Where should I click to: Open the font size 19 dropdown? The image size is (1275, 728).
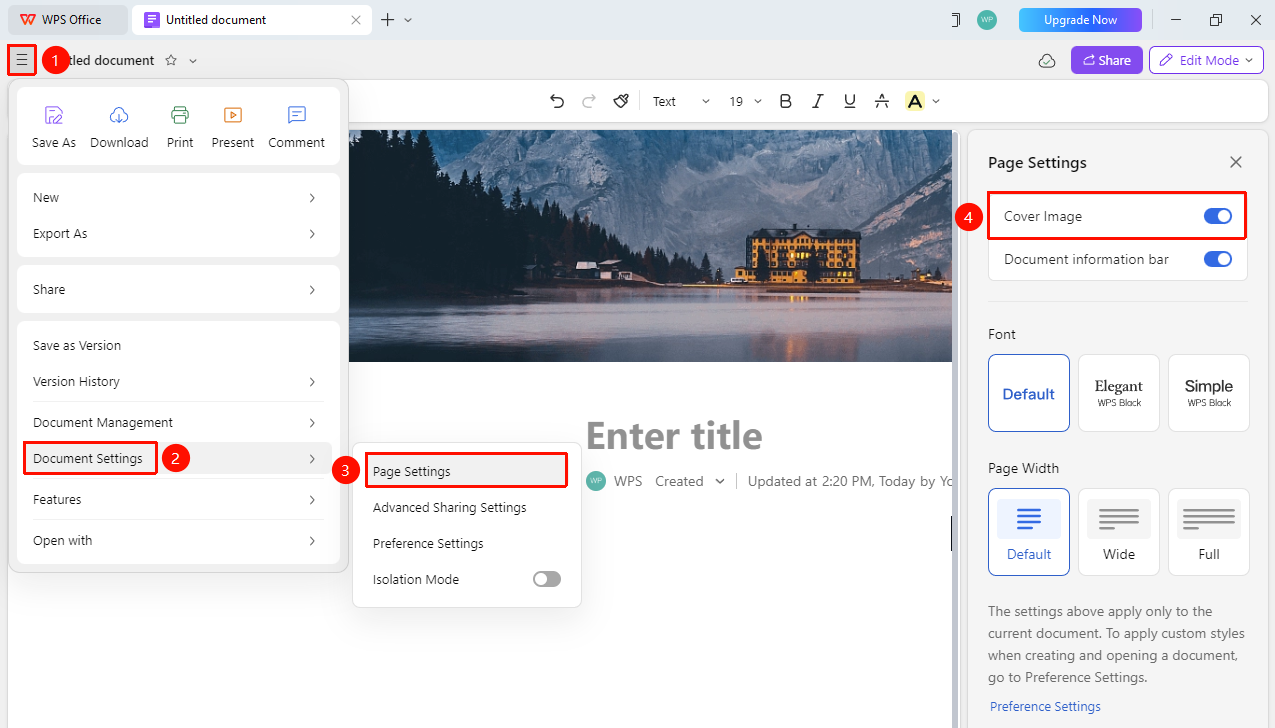(x=745, y=101)
